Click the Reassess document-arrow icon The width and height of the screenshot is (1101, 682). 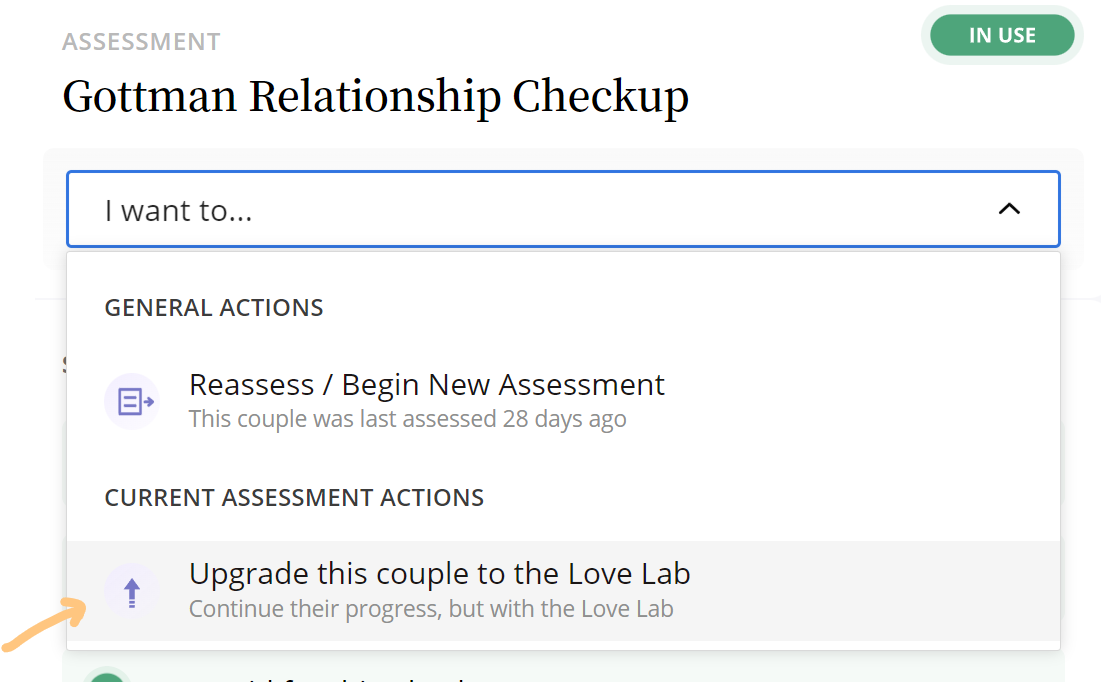pos(132,401)
